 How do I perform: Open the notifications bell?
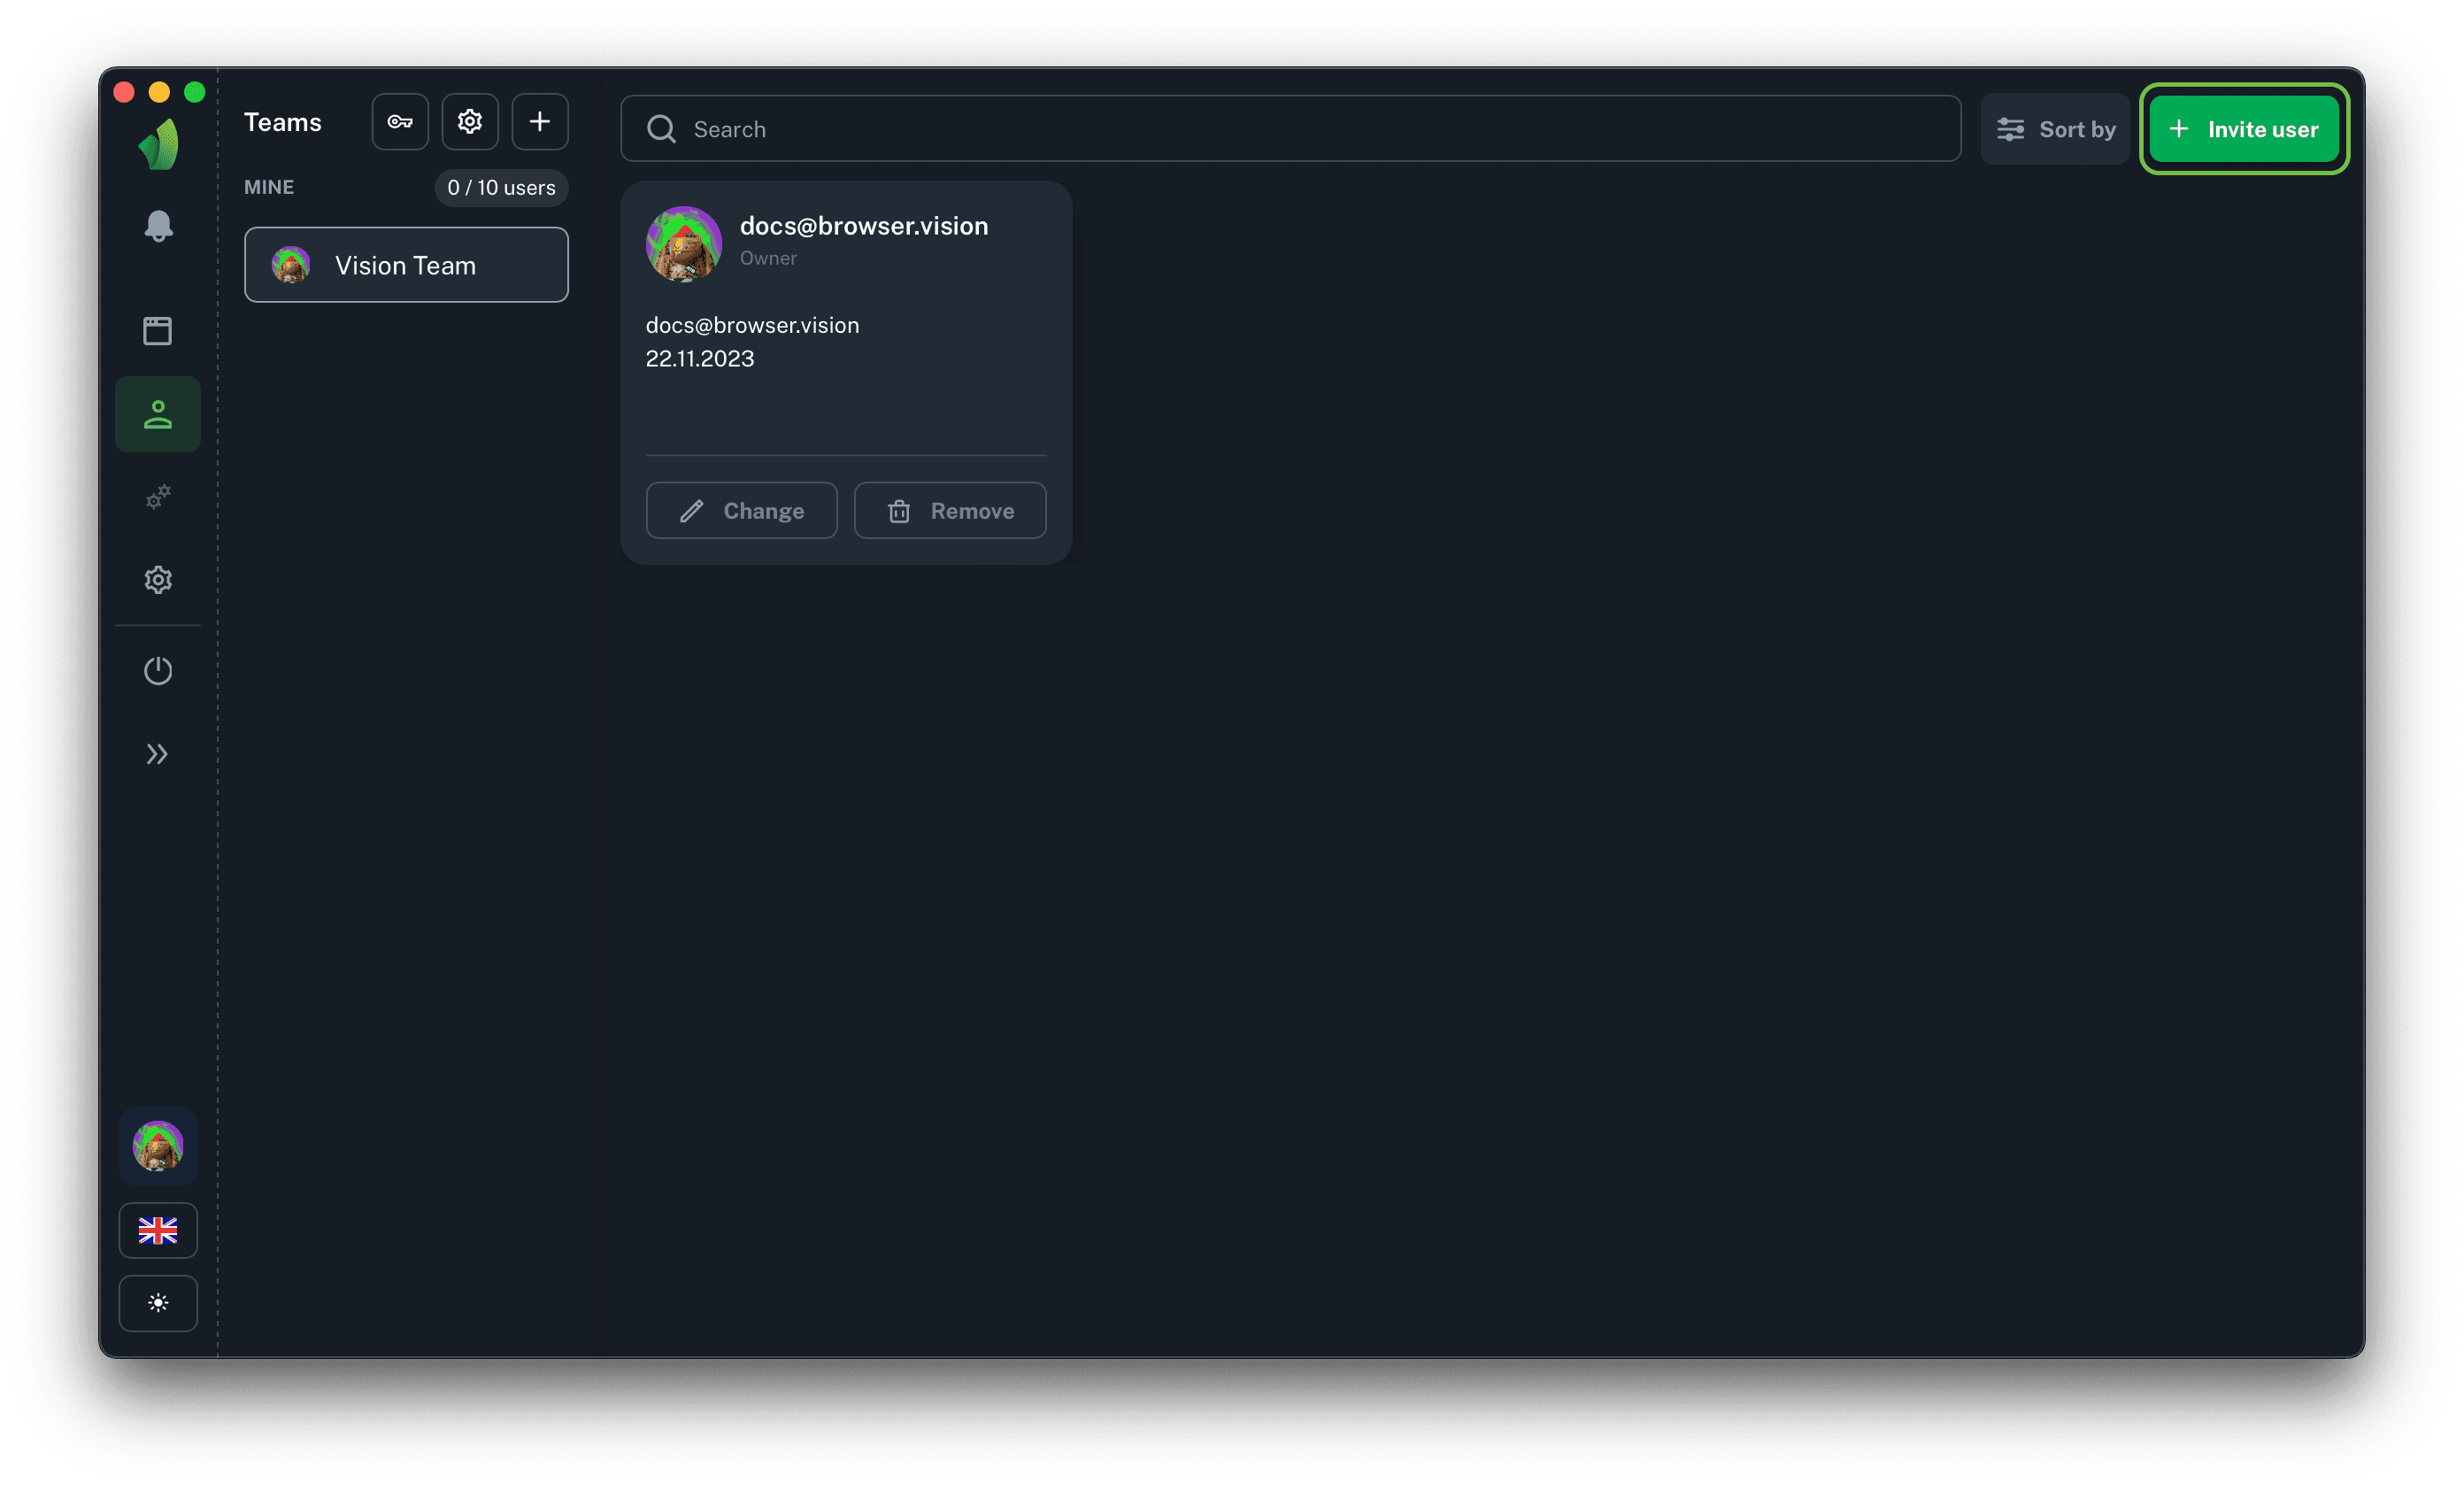click(x=158, y=226)
